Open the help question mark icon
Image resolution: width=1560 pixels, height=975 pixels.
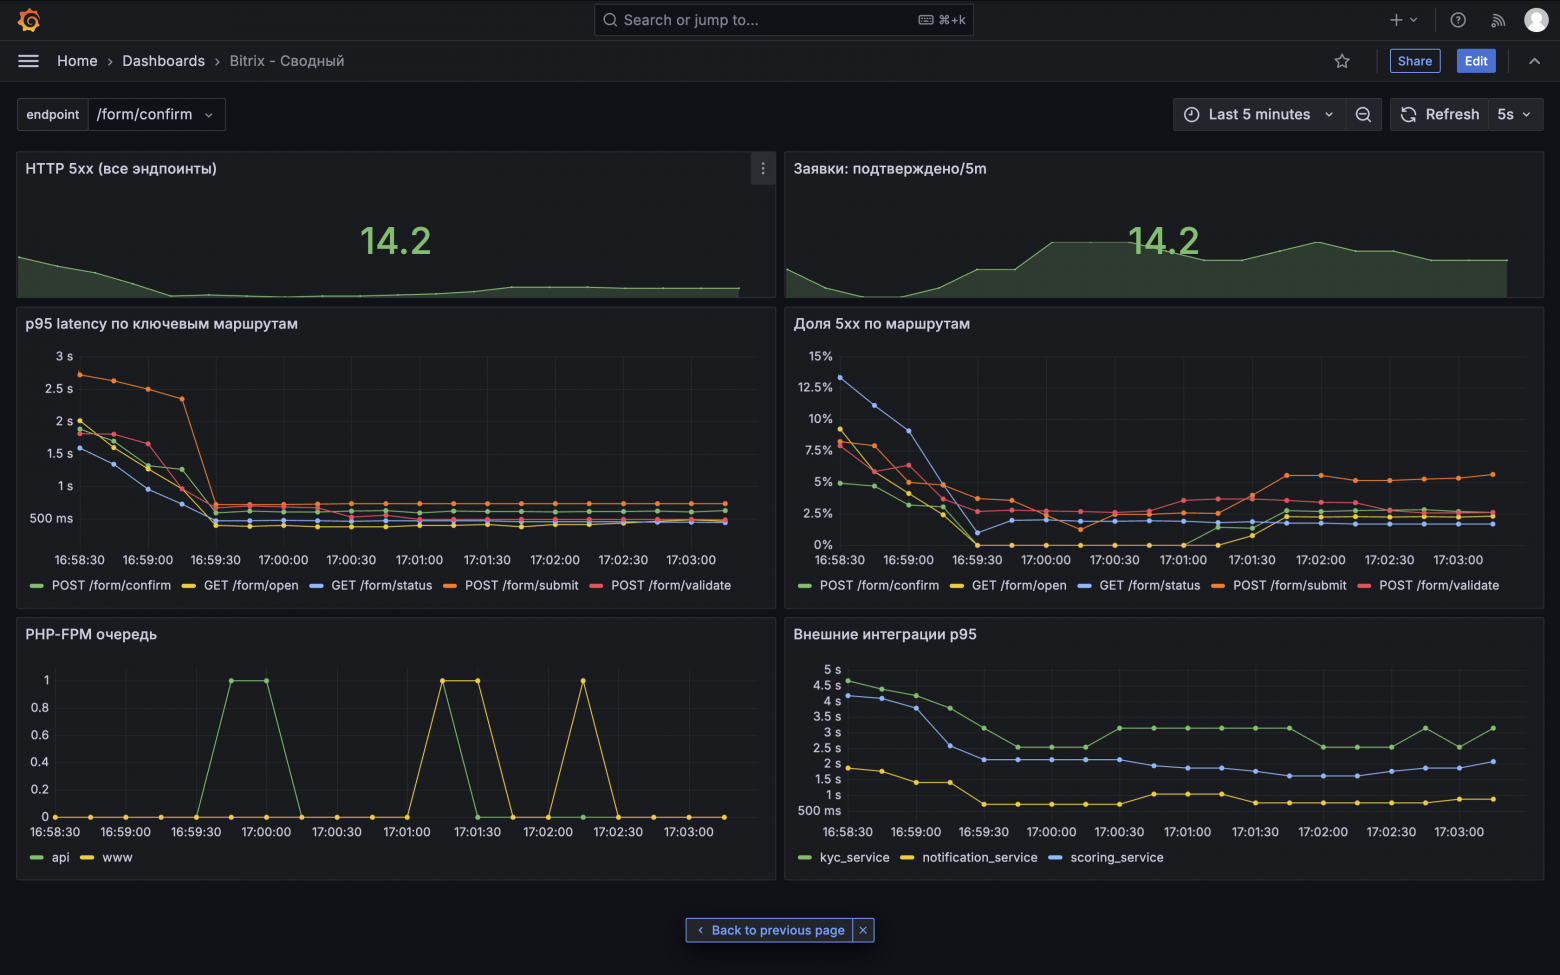click(x=1458, y=20)
